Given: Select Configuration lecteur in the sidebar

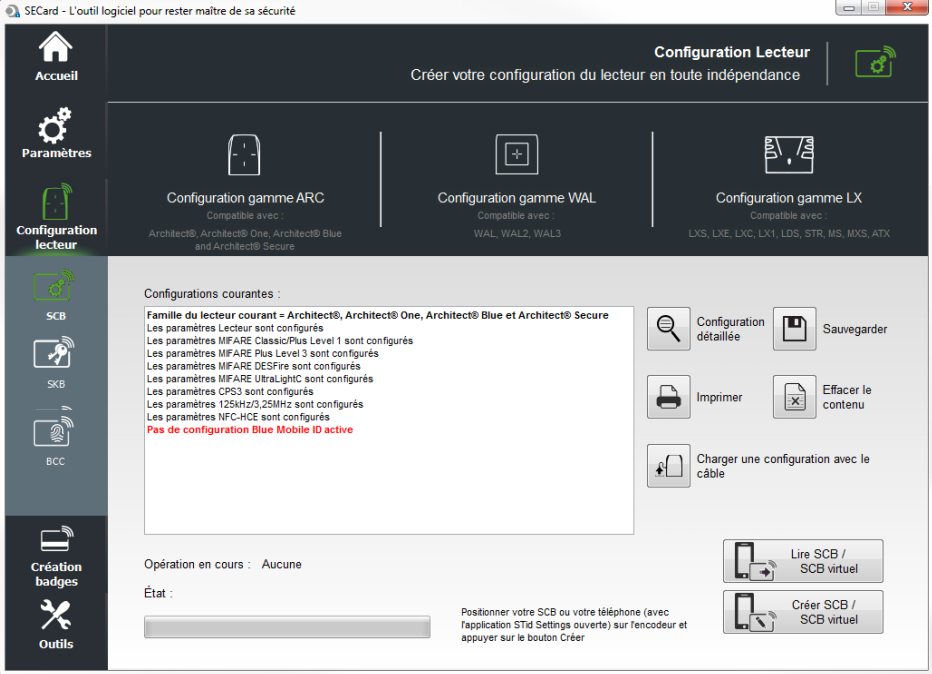Looking at the screenshot, I should 56,215.
